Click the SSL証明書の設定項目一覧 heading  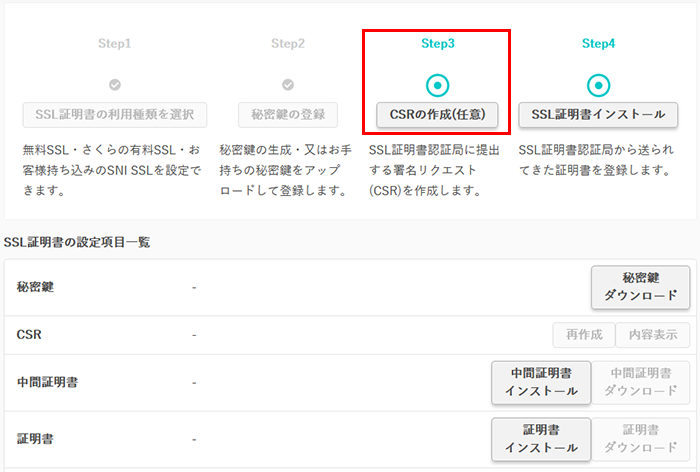click(x=78, y=242)
